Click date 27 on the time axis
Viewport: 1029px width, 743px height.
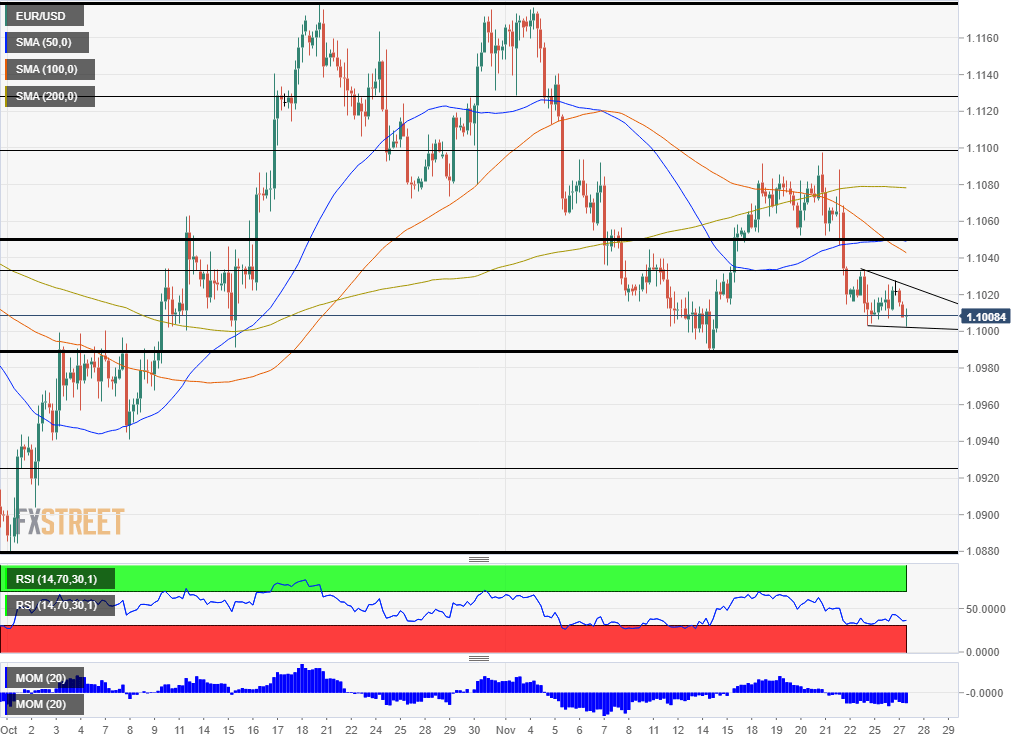[899, 730]
